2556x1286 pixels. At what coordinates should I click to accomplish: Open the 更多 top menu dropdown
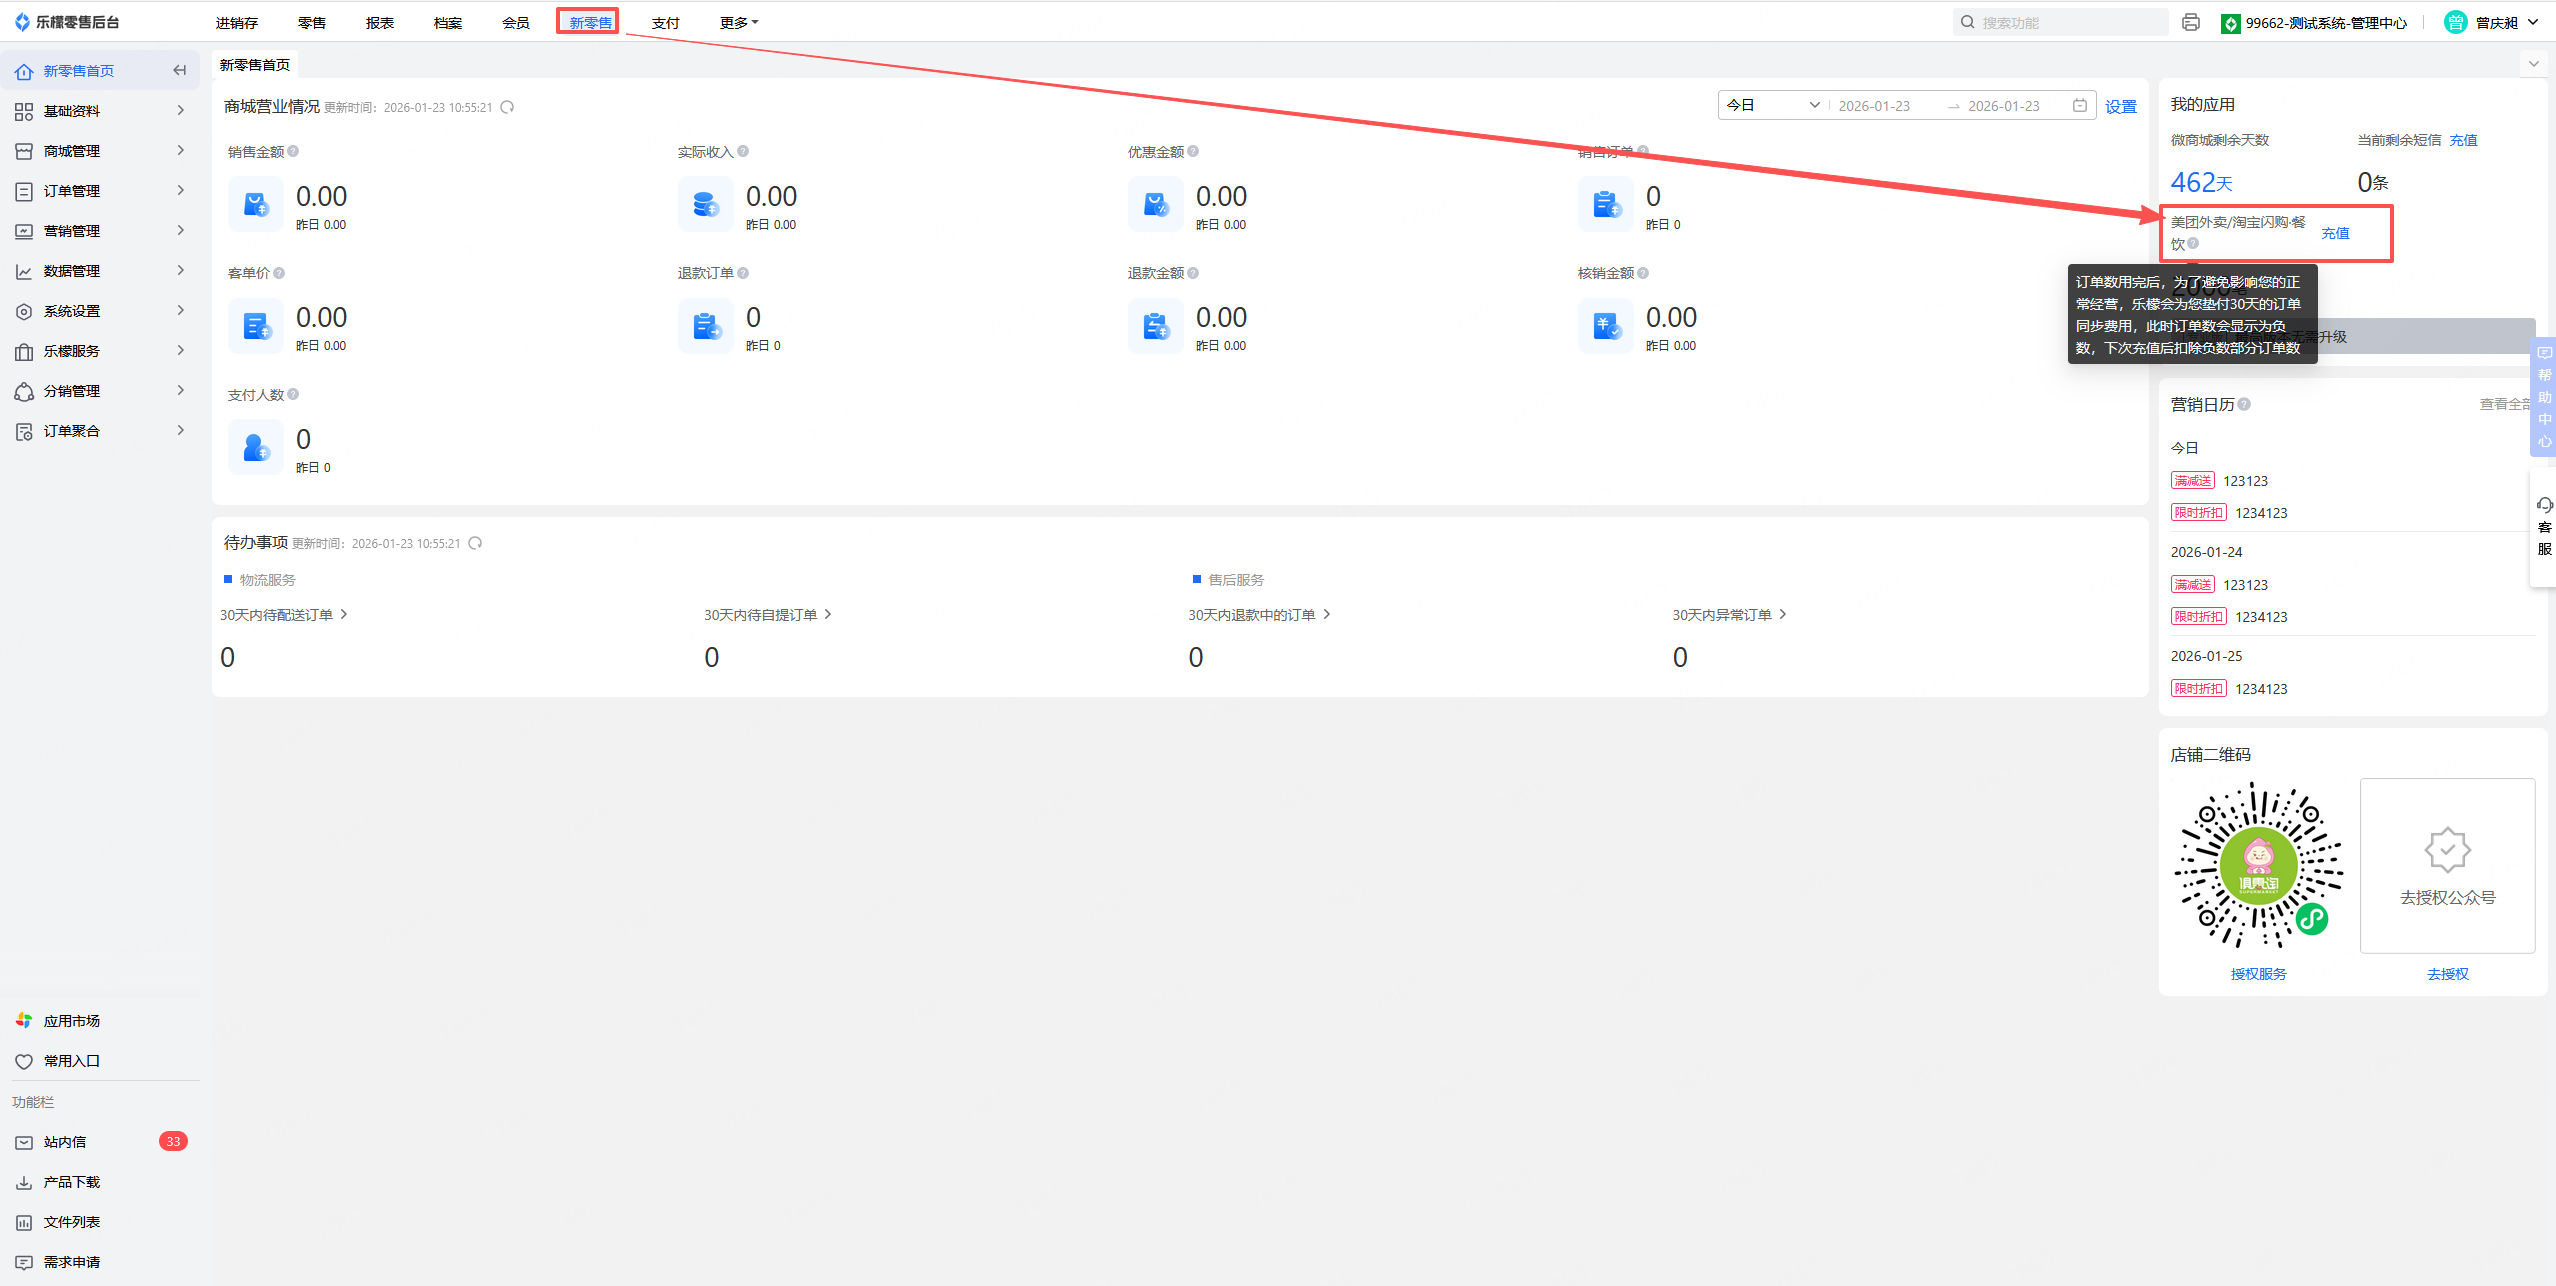pos(739,22)
